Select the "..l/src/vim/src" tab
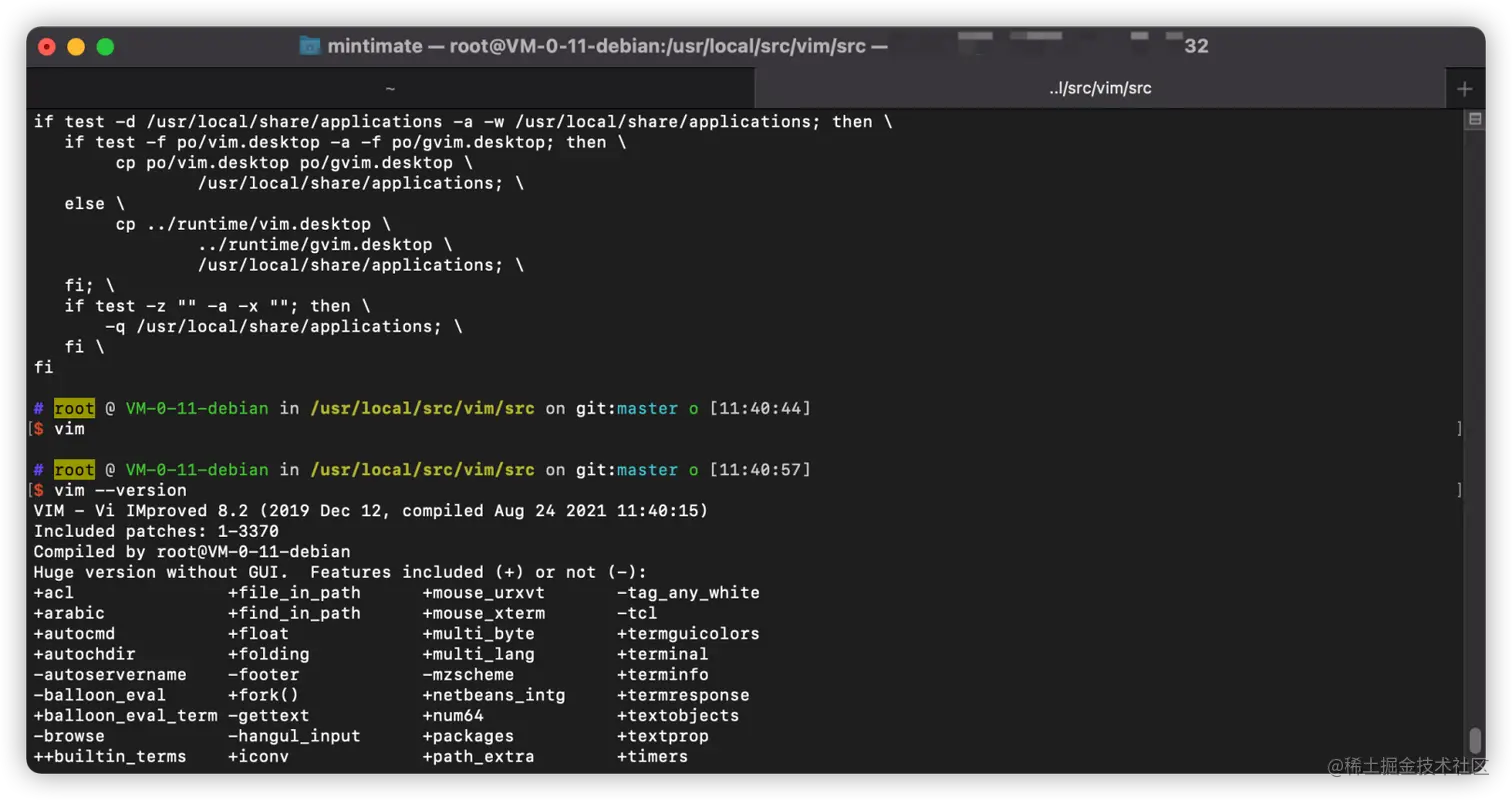This screenshot has width=1512, height=800. click(x=1100, y=88)
